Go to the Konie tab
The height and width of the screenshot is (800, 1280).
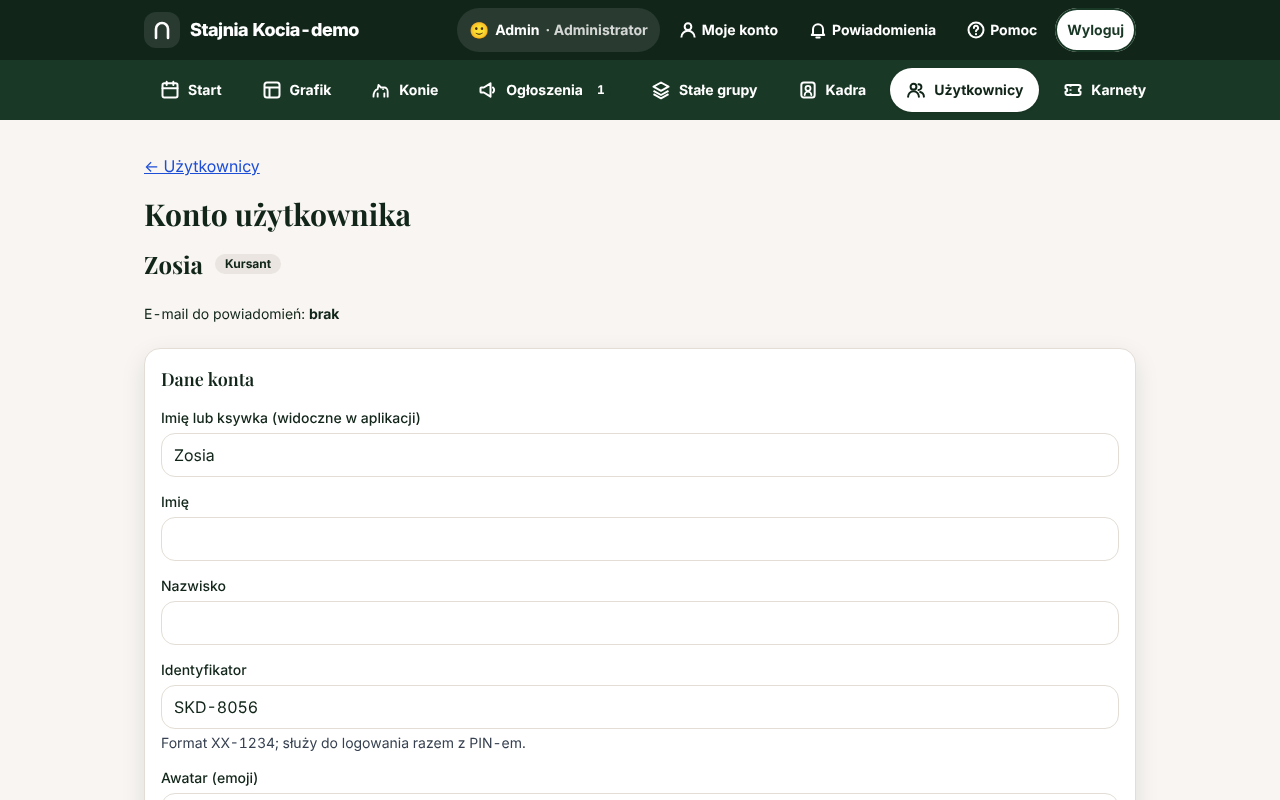(405, 90)
